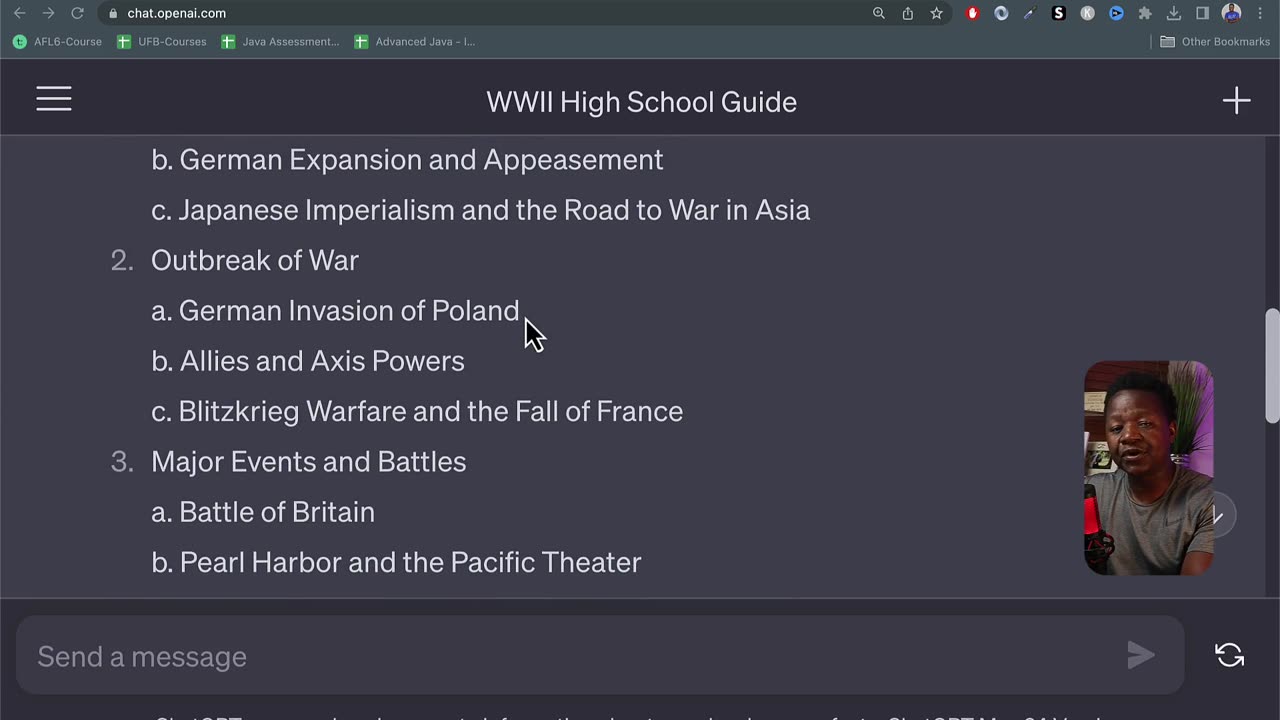The height and width of the screenshot is (720, 1280).
Task: Open the browser Extensions puzzle icon
Action: click(x=1145, y=13)
